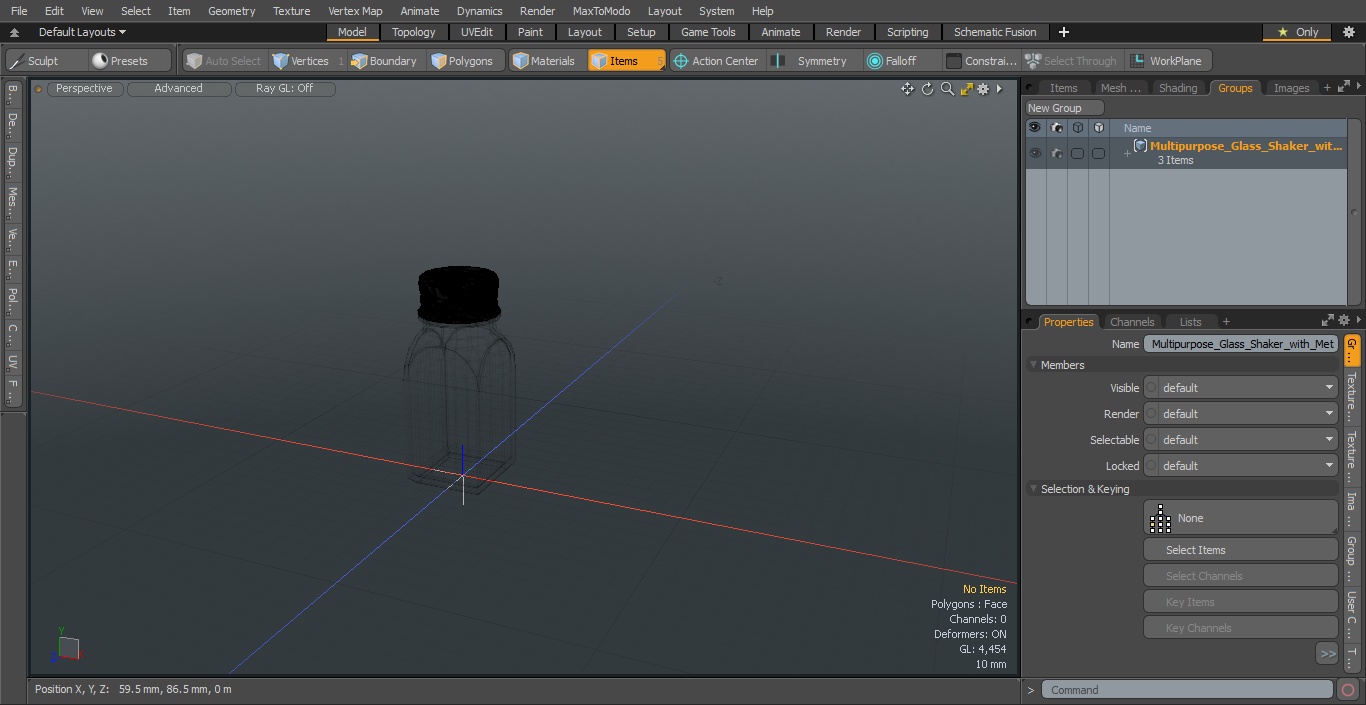The width and height of the screenshot is (1366, 705).
Task: Expand the Multipurpose_Glass_Shaker group tree
Action: 1127,153
